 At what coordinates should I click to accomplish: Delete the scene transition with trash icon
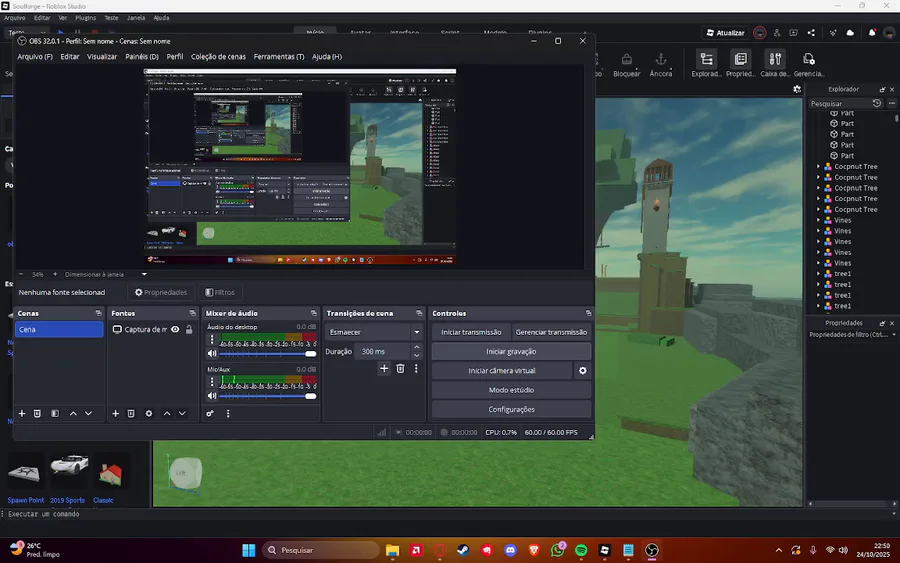tap(400, 368)
